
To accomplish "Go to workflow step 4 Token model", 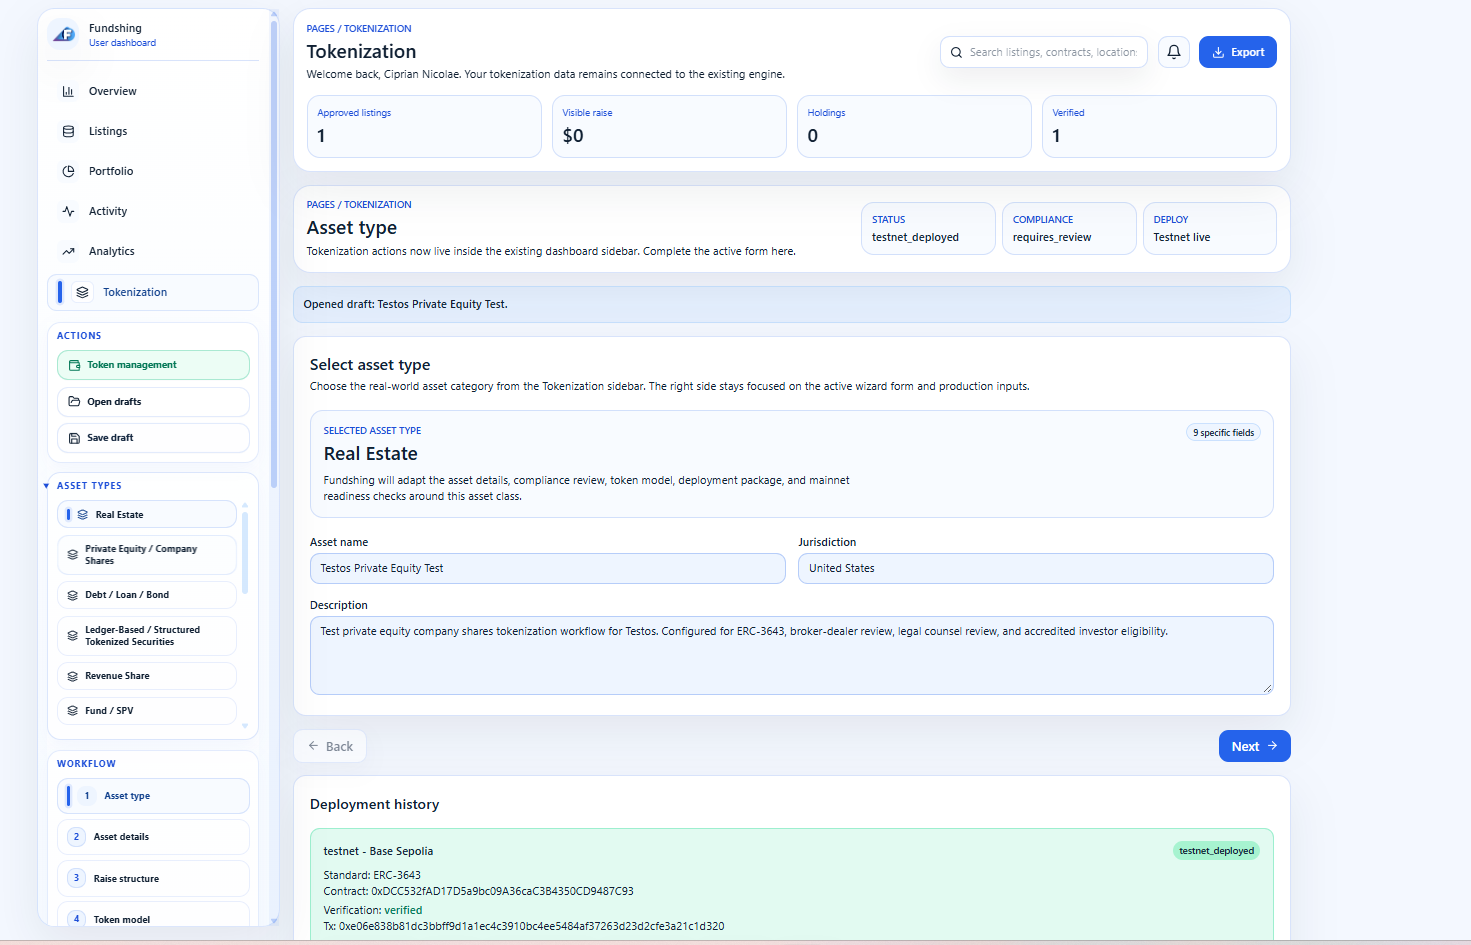I will pyautogui.click(x=153, y=915).
